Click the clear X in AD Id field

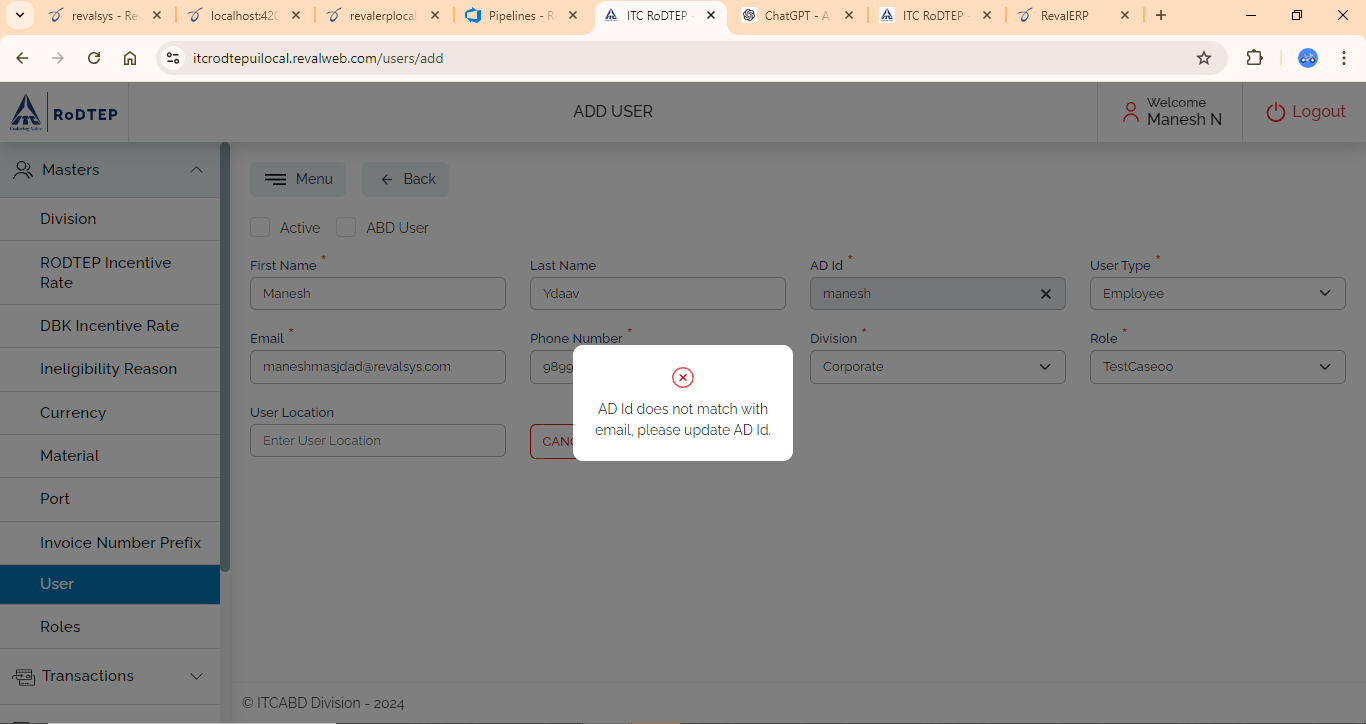1046,294
